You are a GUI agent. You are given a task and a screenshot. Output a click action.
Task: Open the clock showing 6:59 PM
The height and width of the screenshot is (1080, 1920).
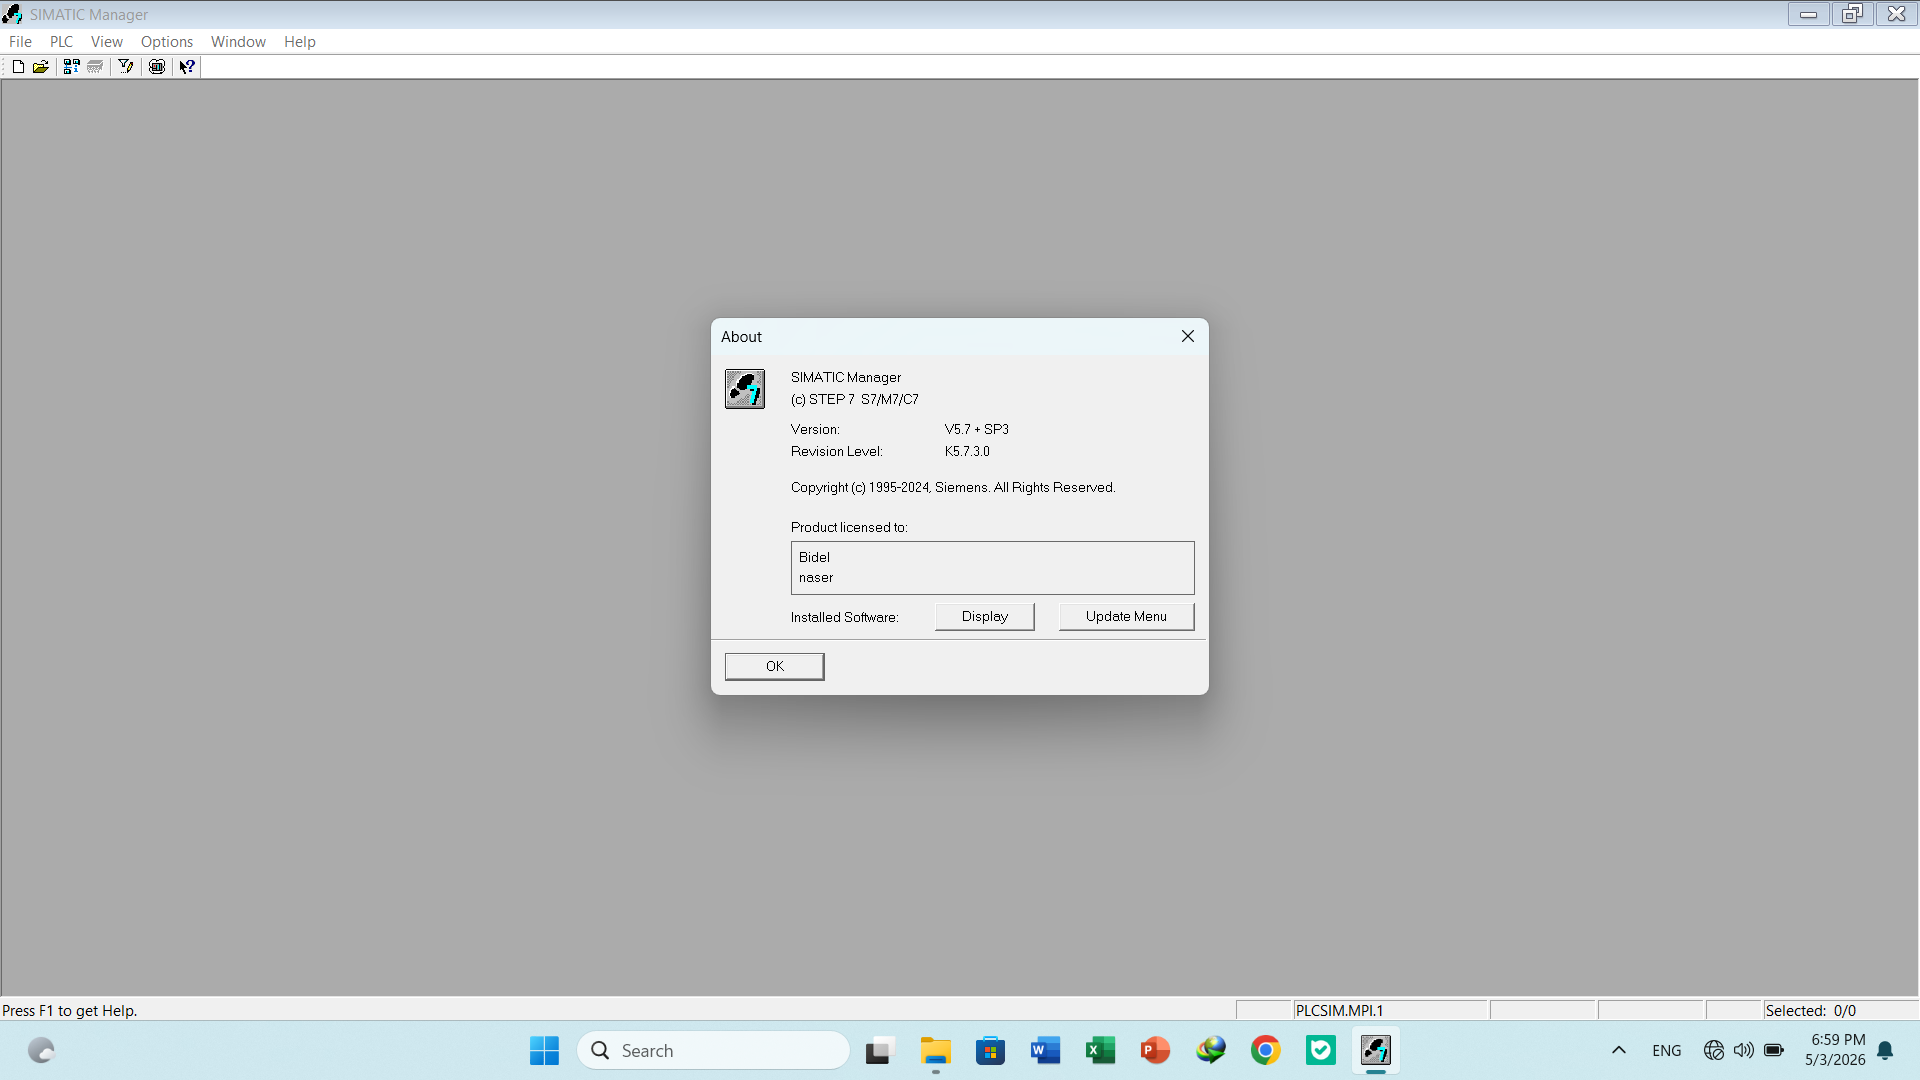pos(1835,1051)
